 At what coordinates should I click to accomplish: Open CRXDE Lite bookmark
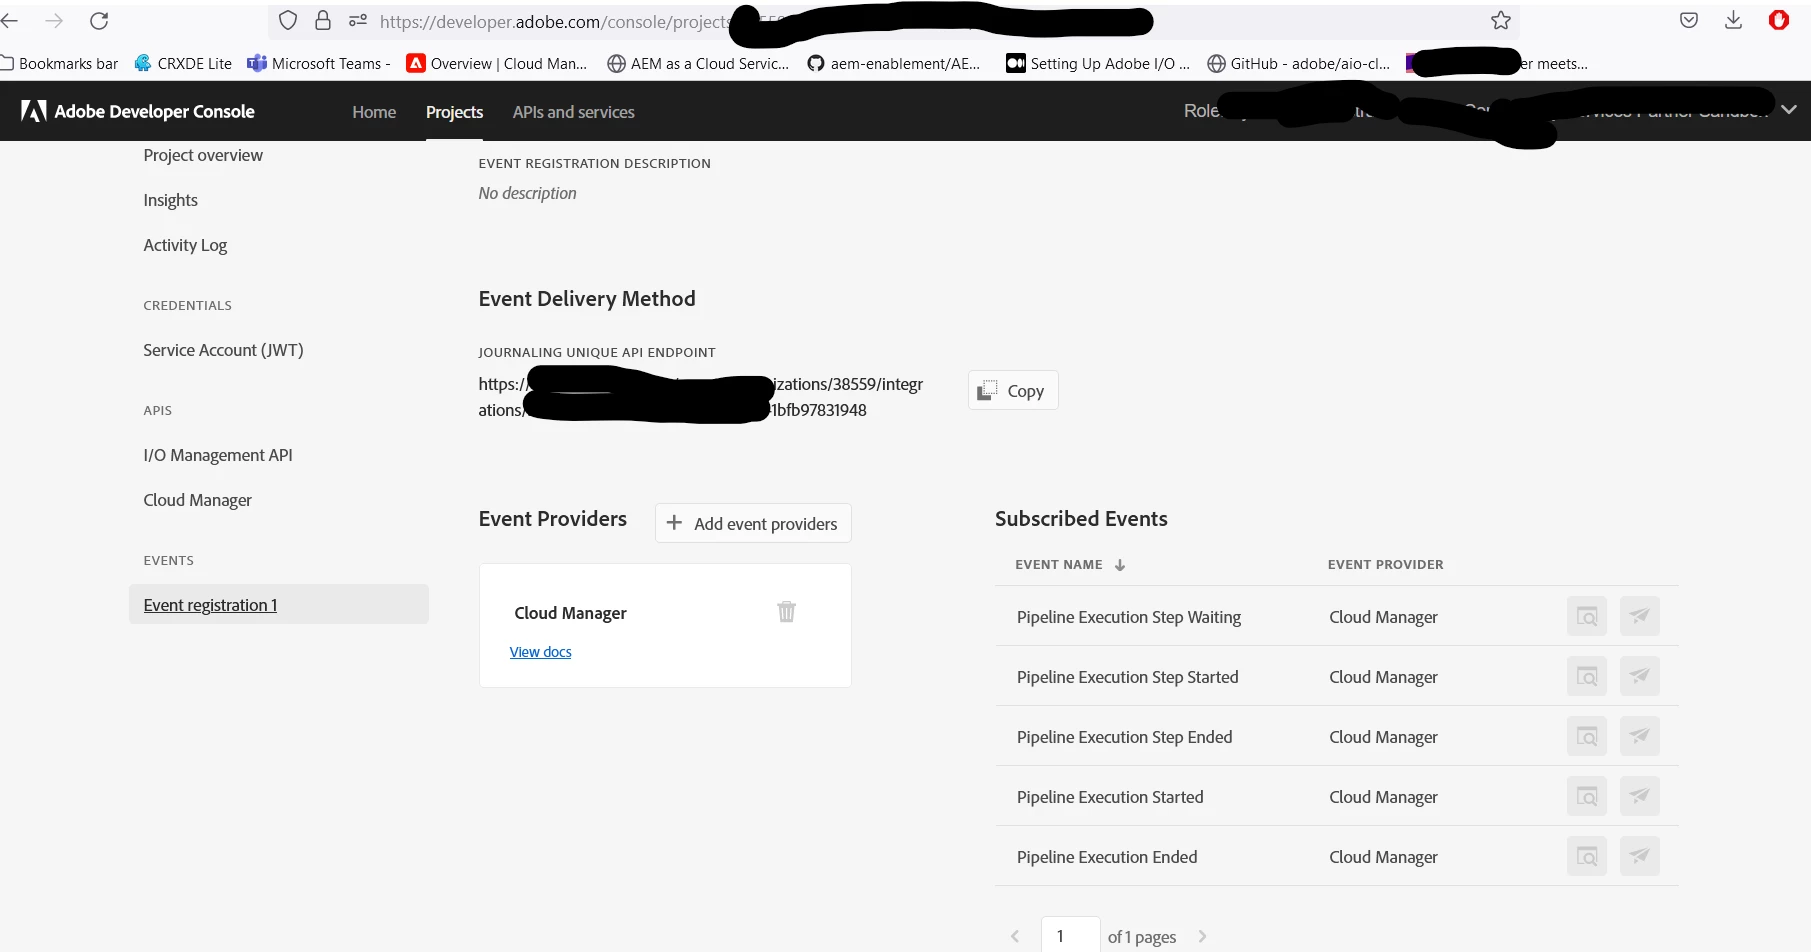183,63
